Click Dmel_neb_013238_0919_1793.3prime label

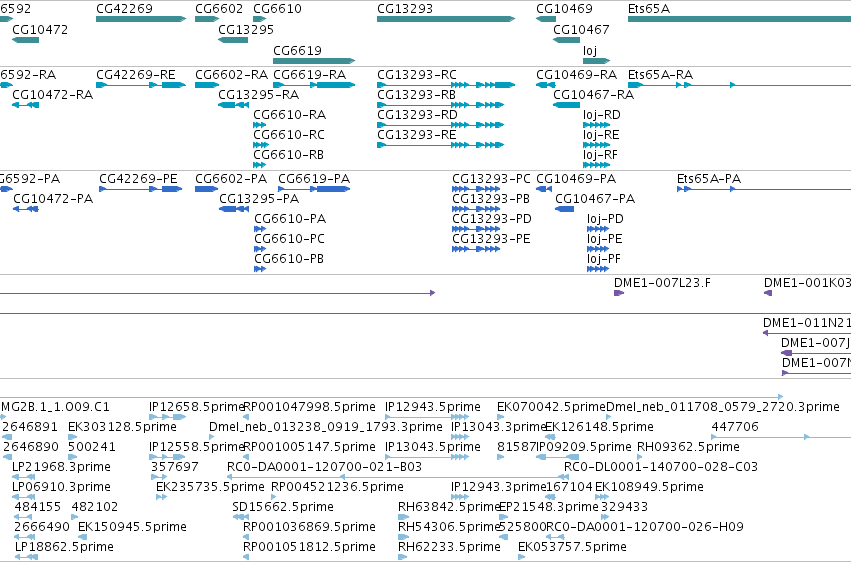pyautogui.click(x=326, y=426)
